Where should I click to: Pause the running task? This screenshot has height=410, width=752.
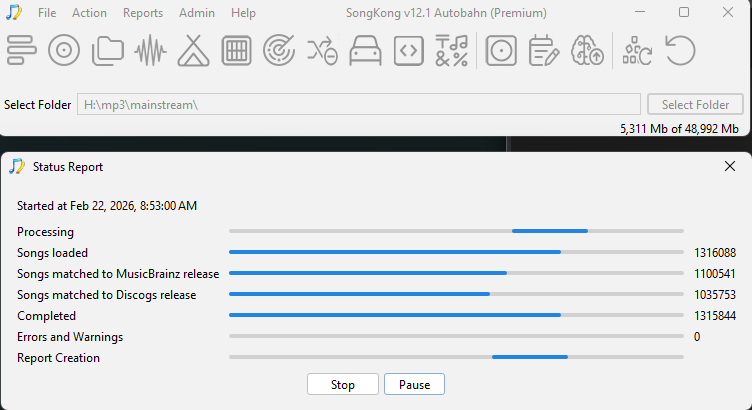pyautogui.click(x=414, y=384)
